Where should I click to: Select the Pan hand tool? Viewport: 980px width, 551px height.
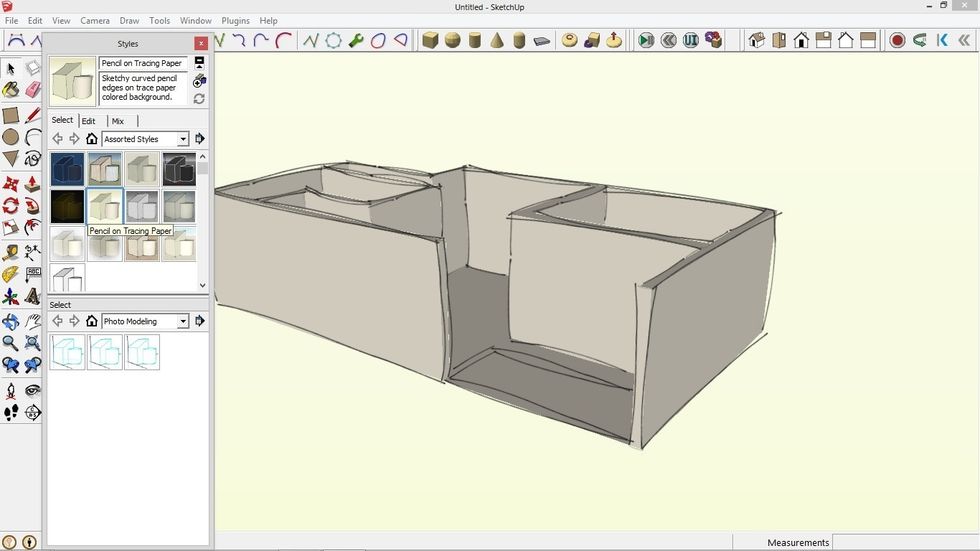pyautogui.click(x=32, y=322)
